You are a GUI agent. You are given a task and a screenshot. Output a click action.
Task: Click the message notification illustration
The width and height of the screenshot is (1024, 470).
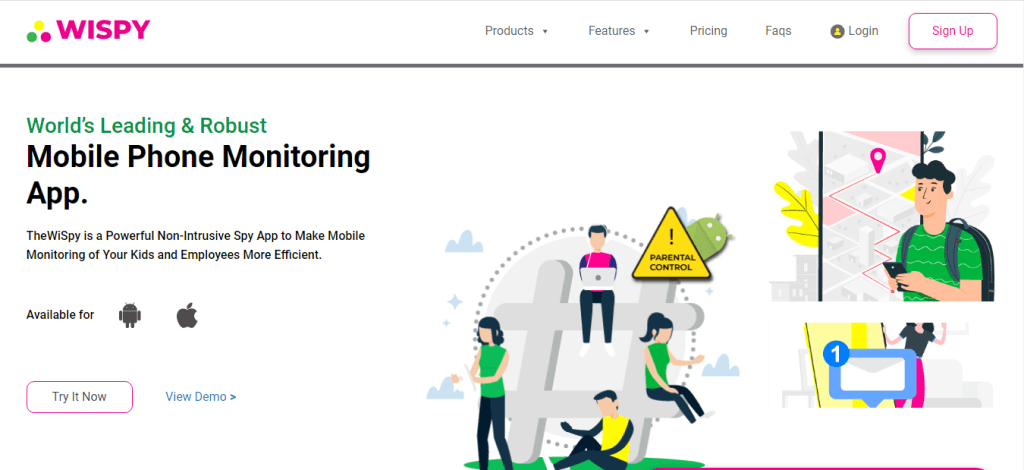(880, 365)
